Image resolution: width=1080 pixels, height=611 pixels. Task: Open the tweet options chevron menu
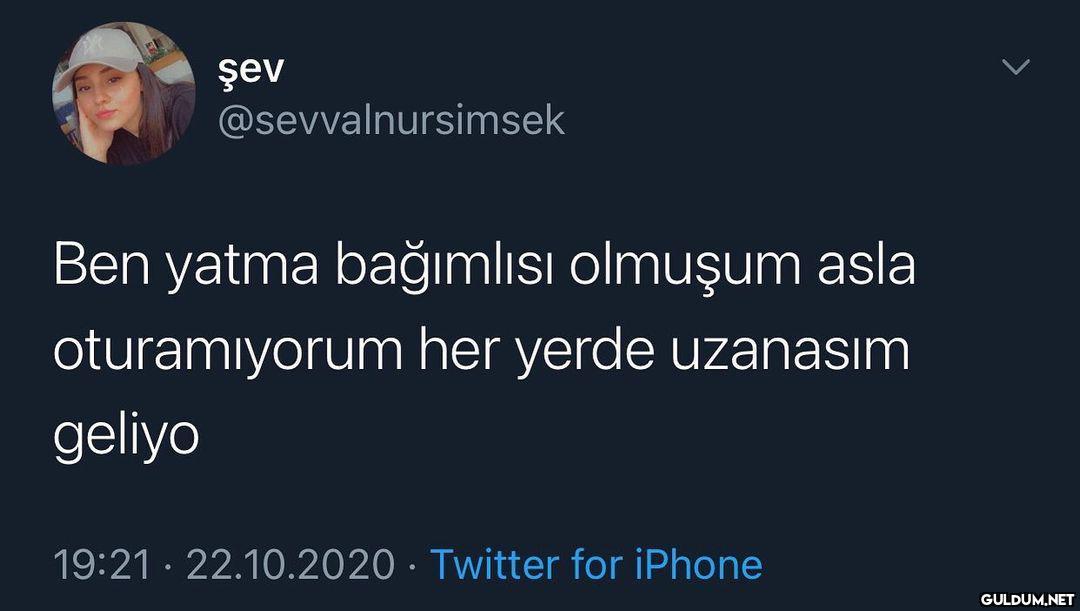(x=1015, y=67)
